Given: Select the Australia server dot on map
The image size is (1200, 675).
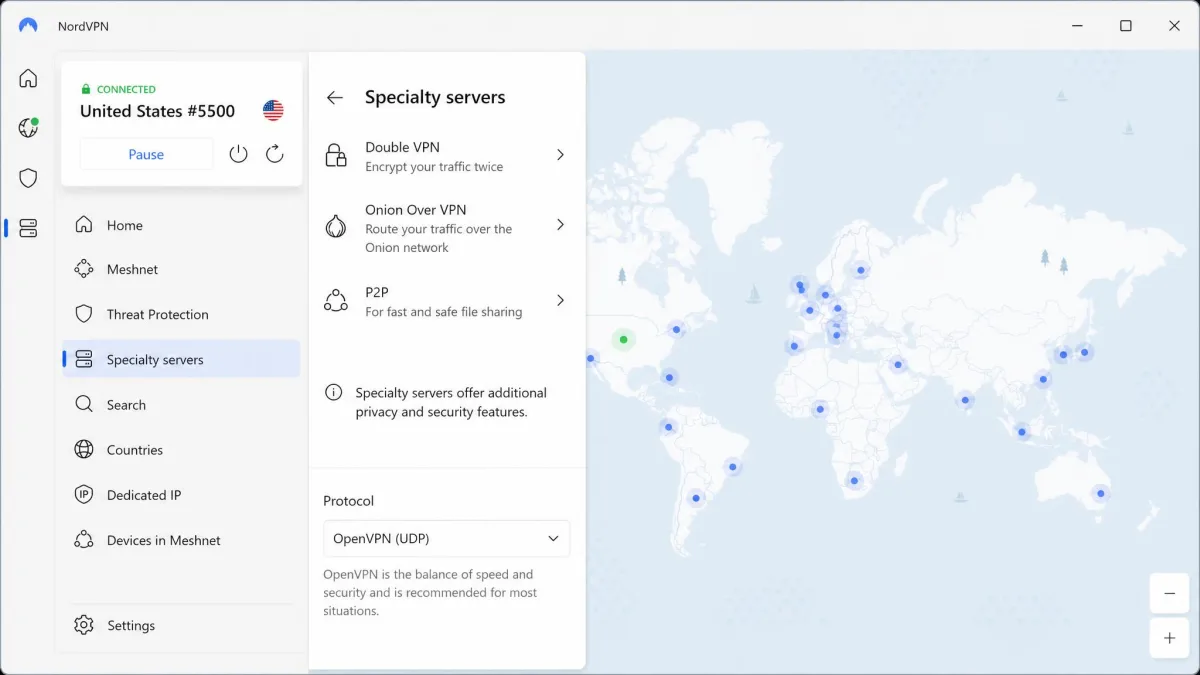Looking at the screenshot, I should pyautogui.click(x=1100, y=493).
